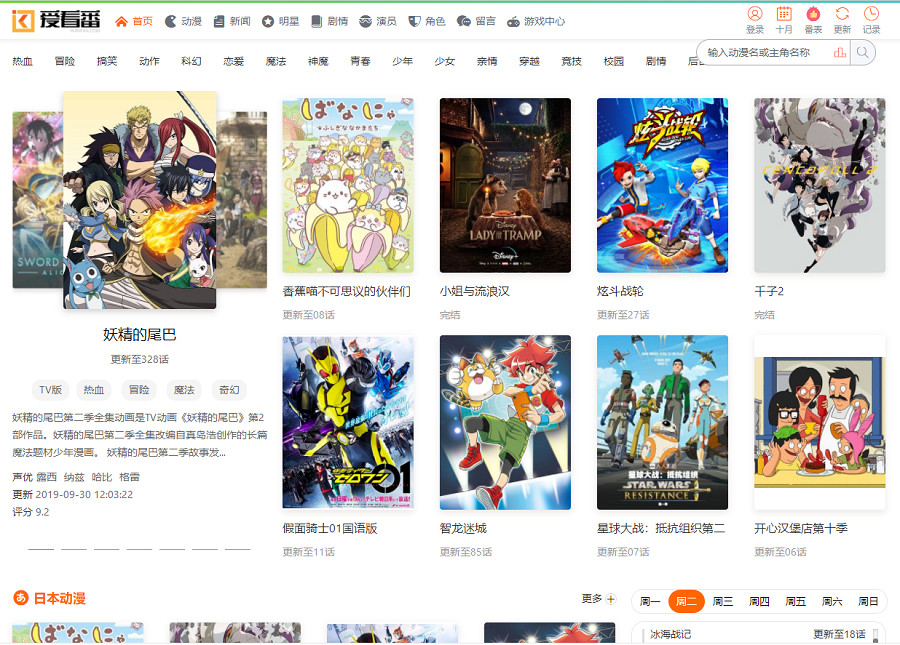
Task: Select the 校园 genre category
Action: 614,61
